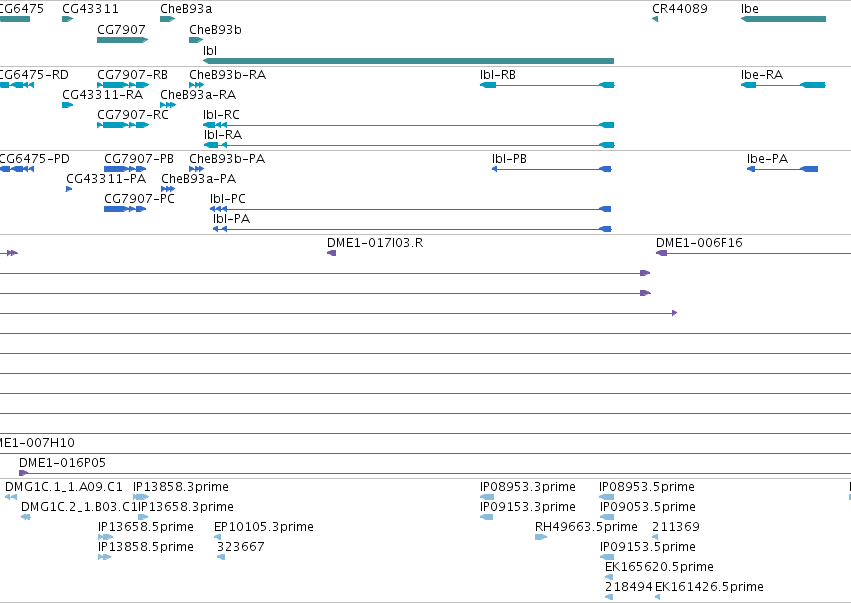Select protein lbe-PA label
Screen dimensions: 851x603
click(767, 159)
